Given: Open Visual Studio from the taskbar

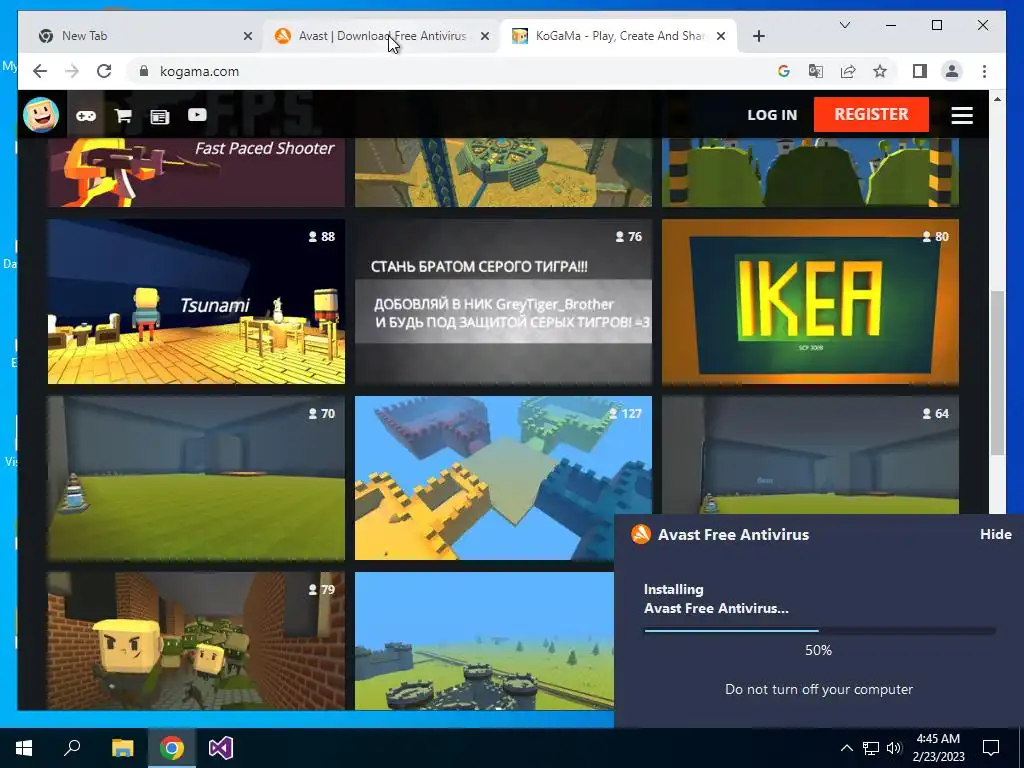Looking at the screenshot, I should (221, 748).
